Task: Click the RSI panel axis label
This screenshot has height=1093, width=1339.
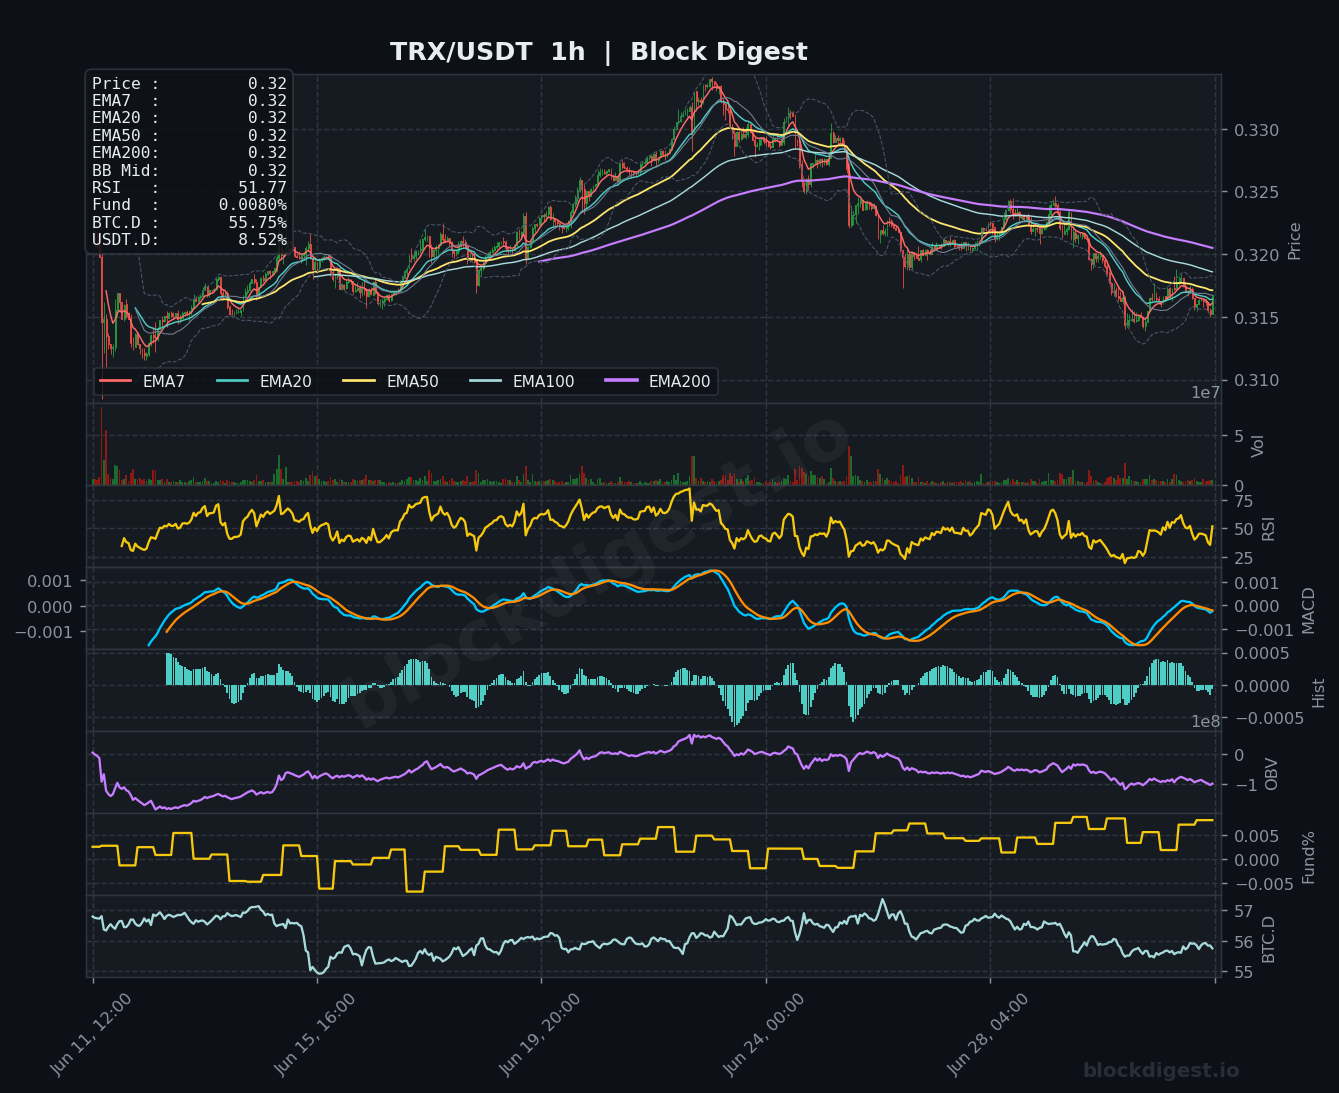Action: point(1268,529)
